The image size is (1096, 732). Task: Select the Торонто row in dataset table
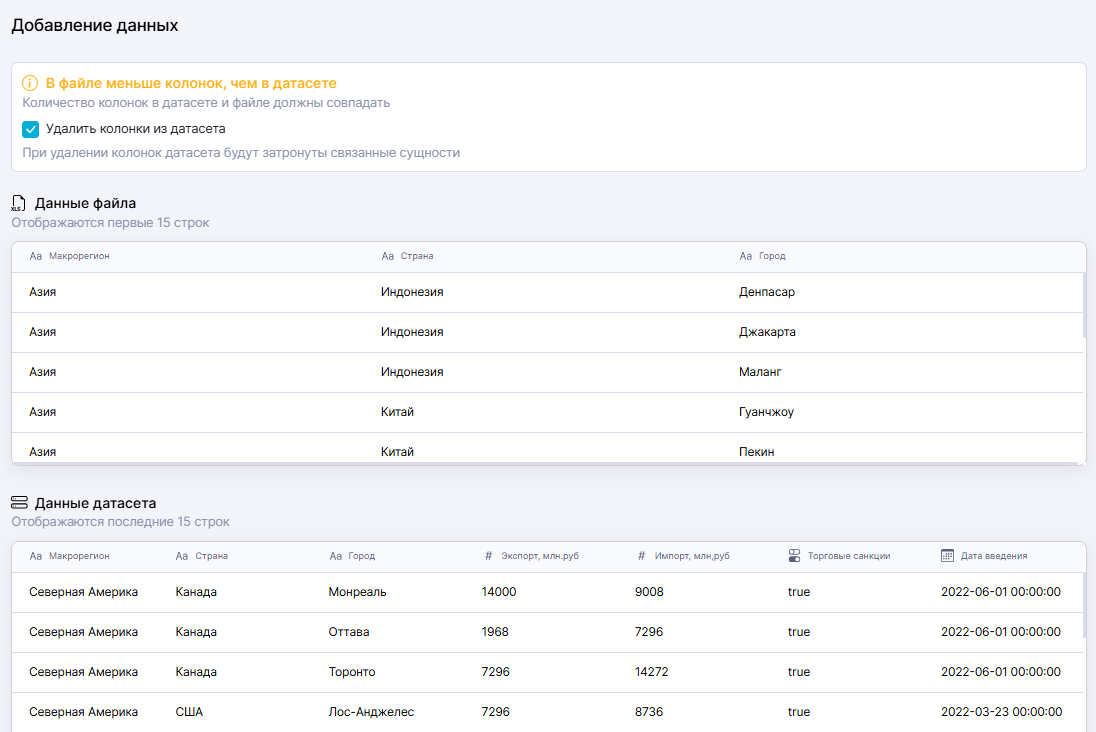[x=352, y=672]
